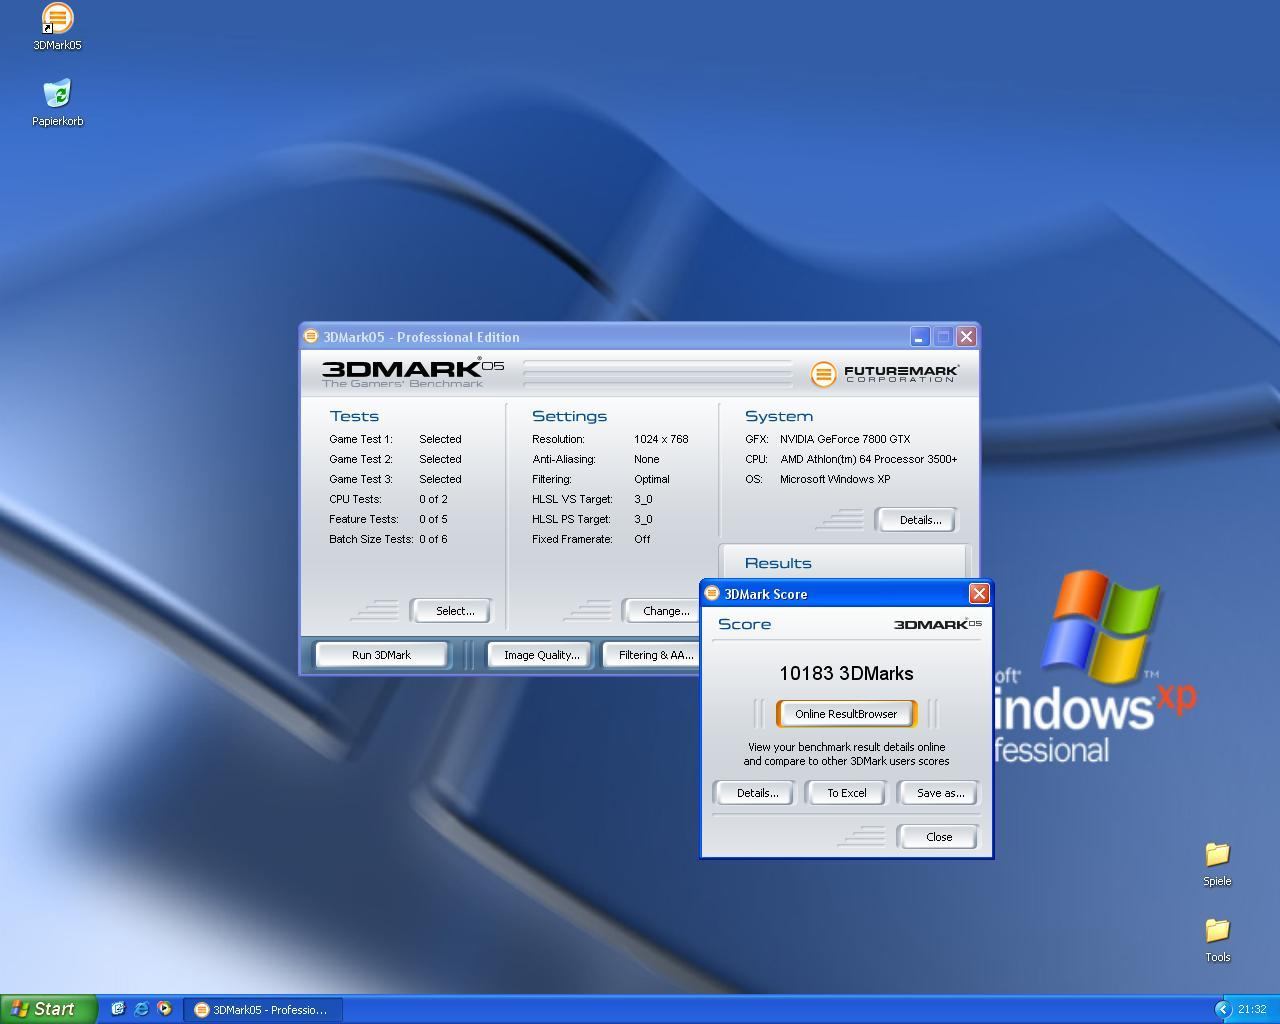
Task: Click the Start button
Action: point(48,1009)
